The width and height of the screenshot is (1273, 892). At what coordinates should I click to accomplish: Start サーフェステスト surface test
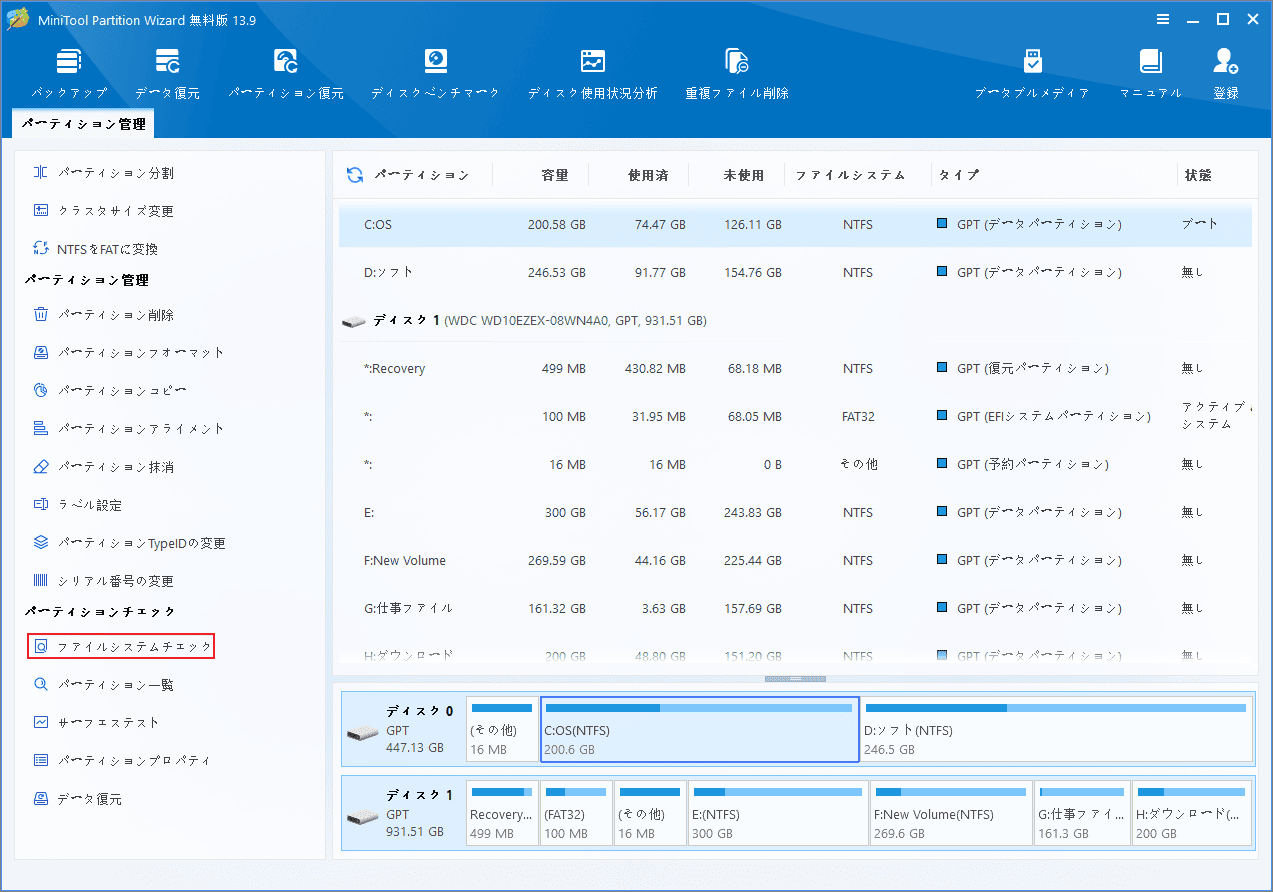tap(96, 723)
